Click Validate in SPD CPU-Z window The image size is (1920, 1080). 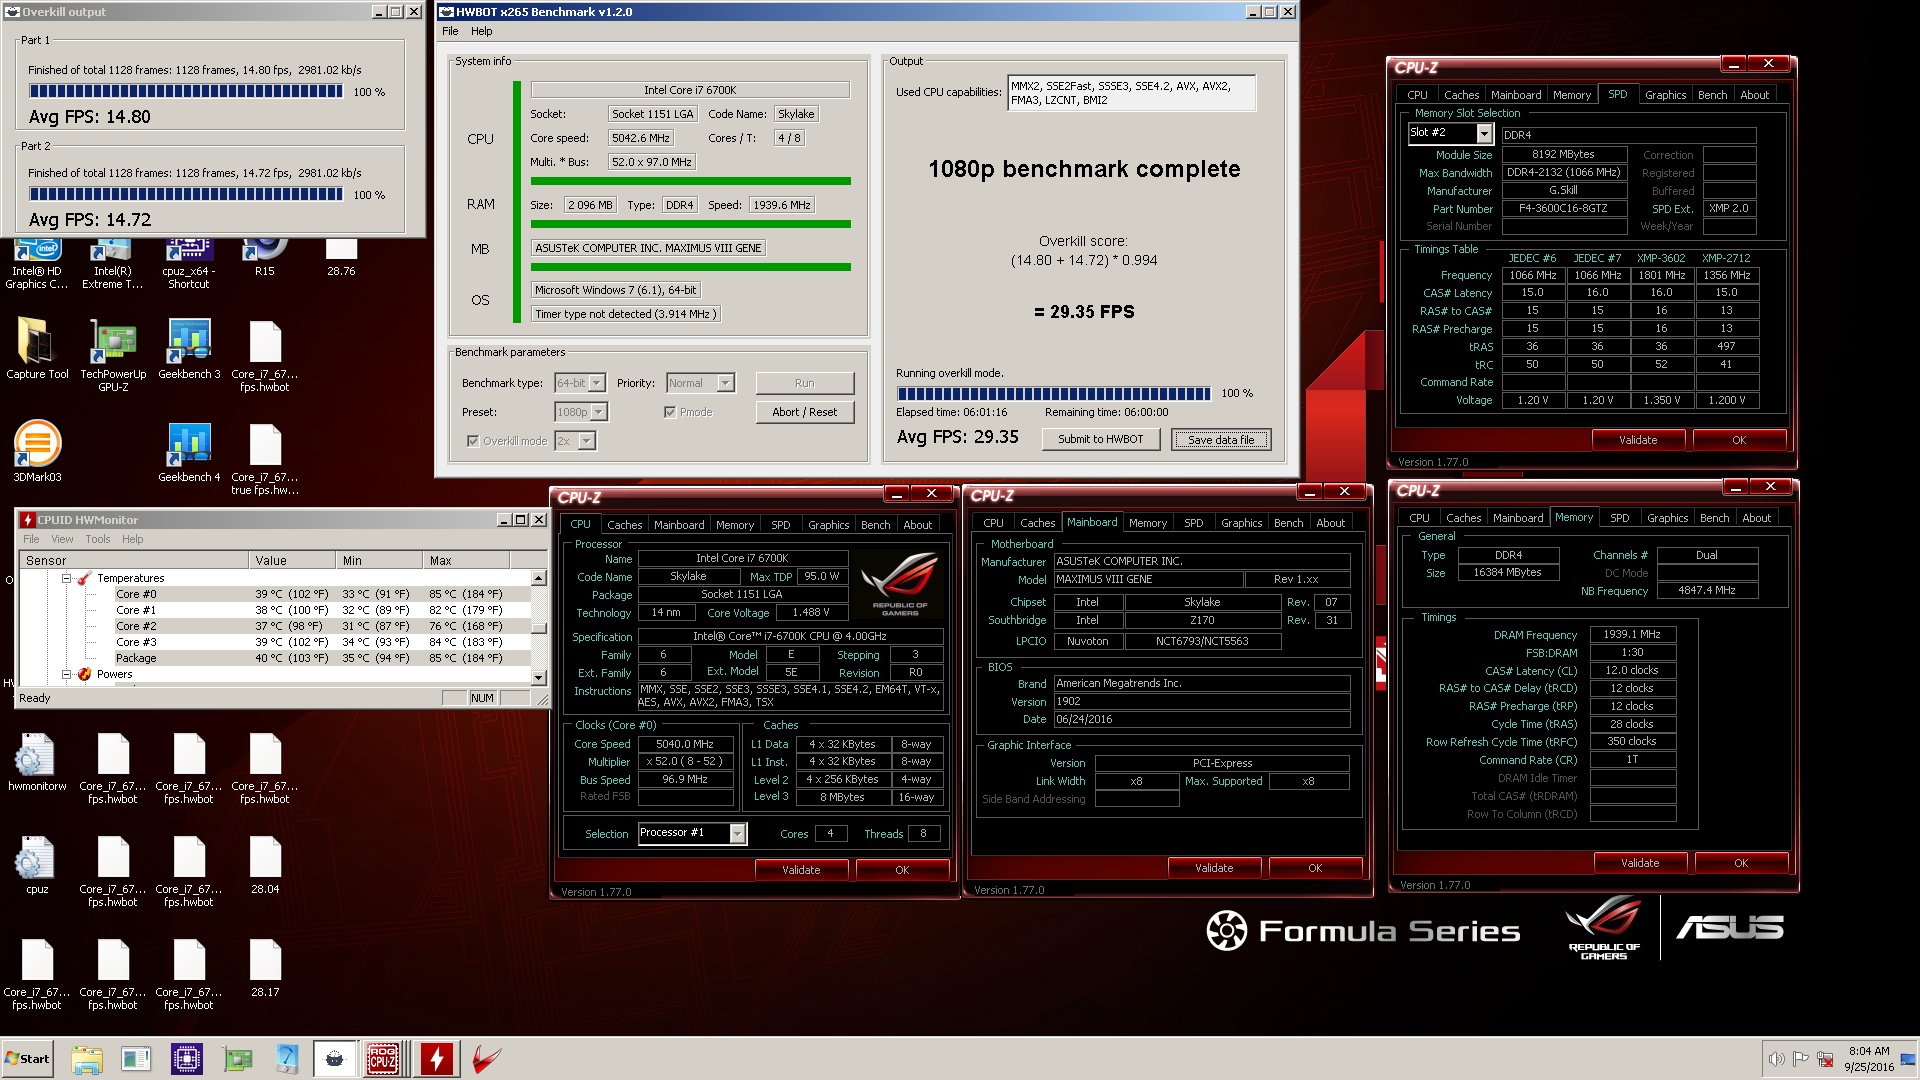1638,440
